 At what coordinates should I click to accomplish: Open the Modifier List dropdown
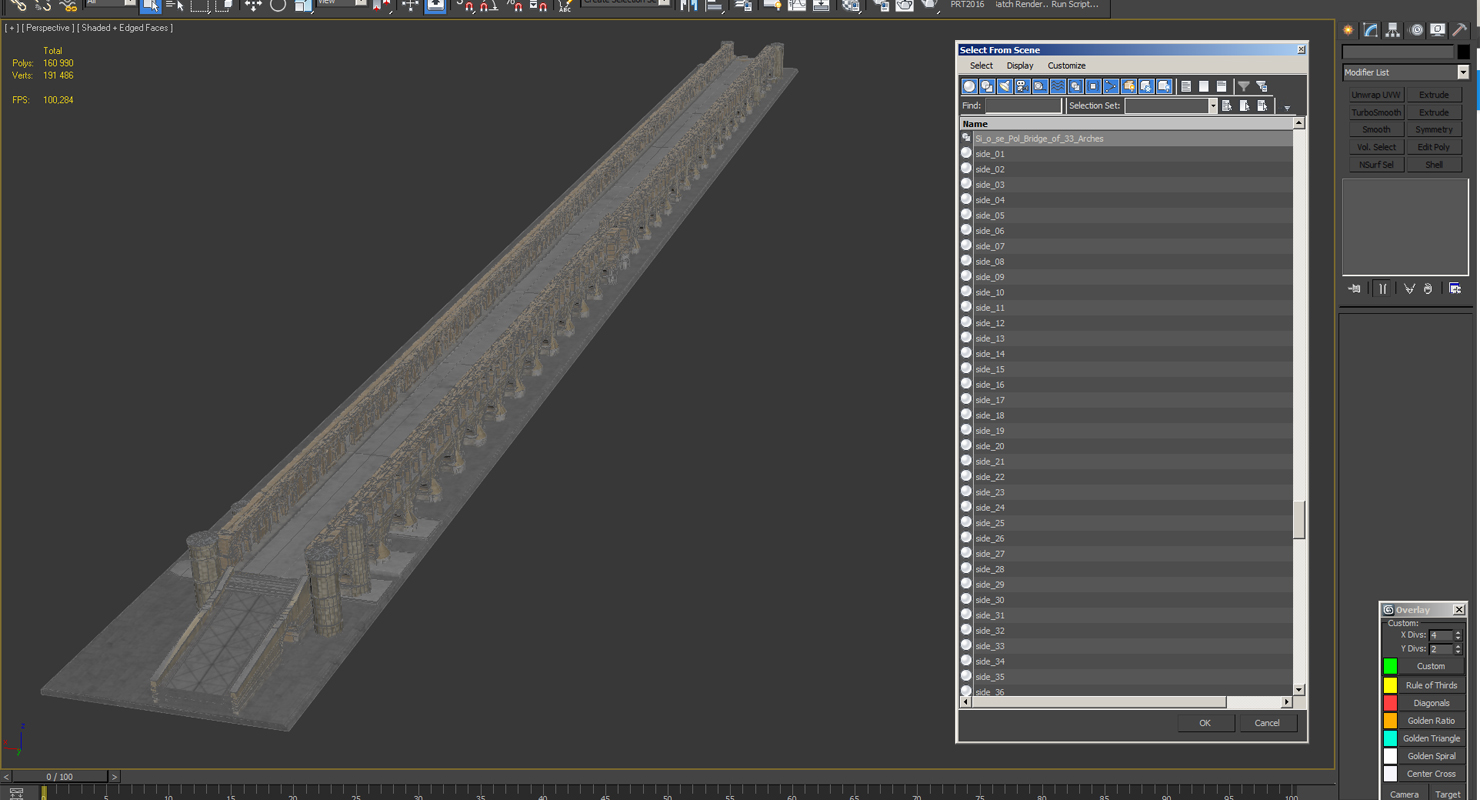click(1463, 72)
